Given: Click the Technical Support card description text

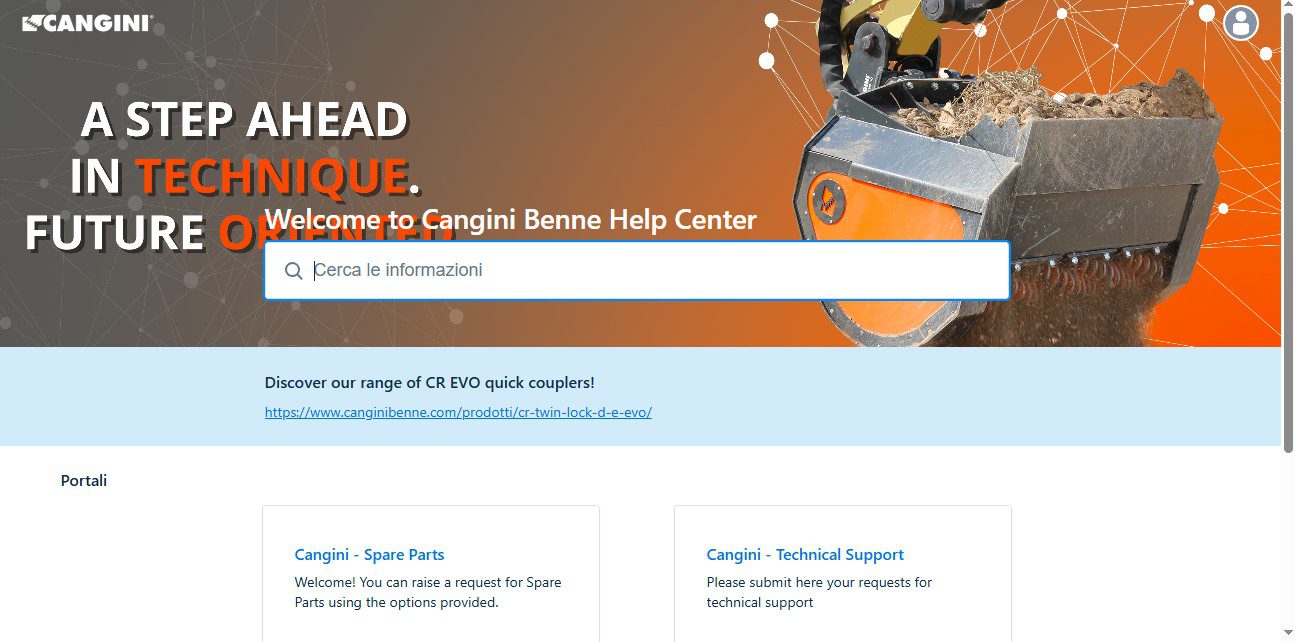Looking at the screenshot, I should pyautogui.click(x=819, y=592).
